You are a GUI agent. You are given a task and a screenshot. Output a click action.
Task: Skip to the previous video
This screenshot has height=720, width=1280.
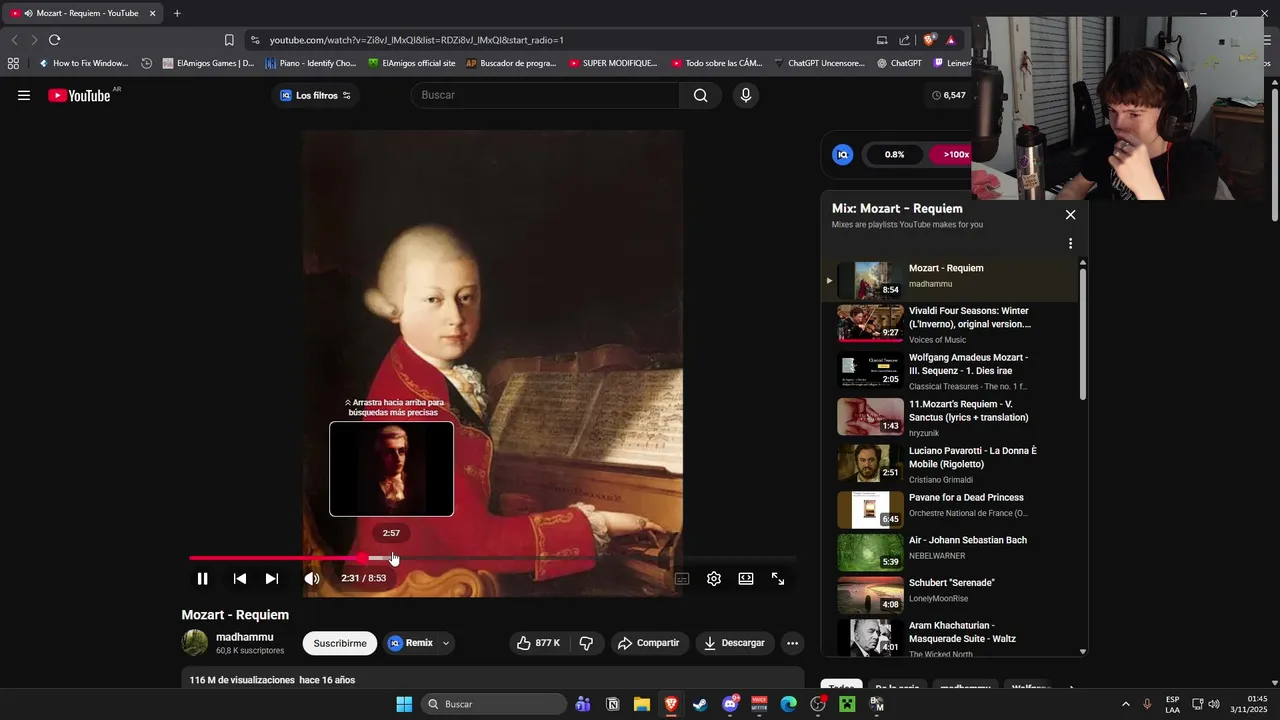click(x=240, y=579)
